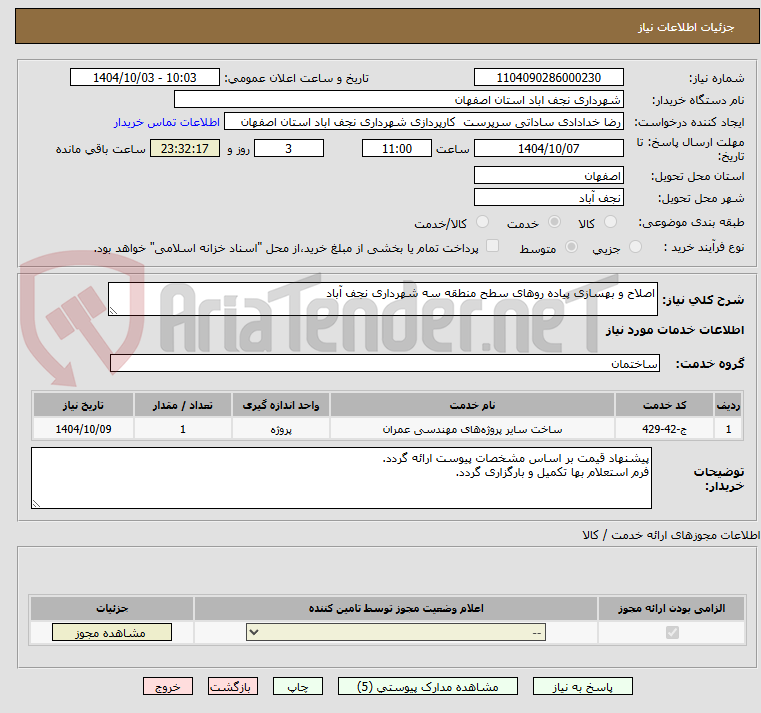Screen dimensions: 761x713
Task: Click the 'شماره نیاز' number field
Action: point(549,78)
